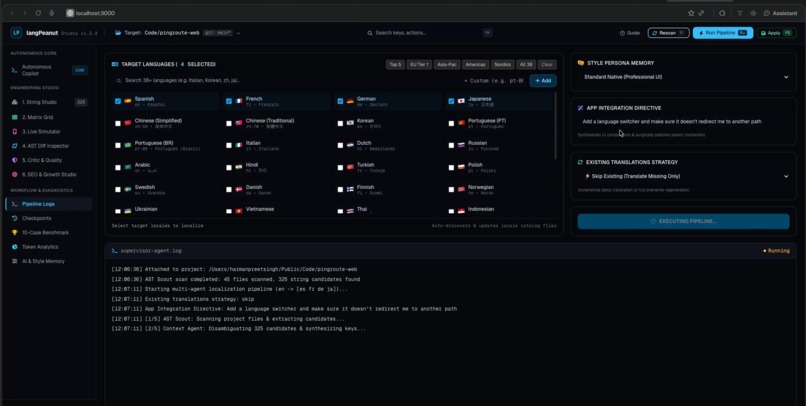The image size is (806, 406).
Task: Click the Running status indicator
Action: coord(776,251)
